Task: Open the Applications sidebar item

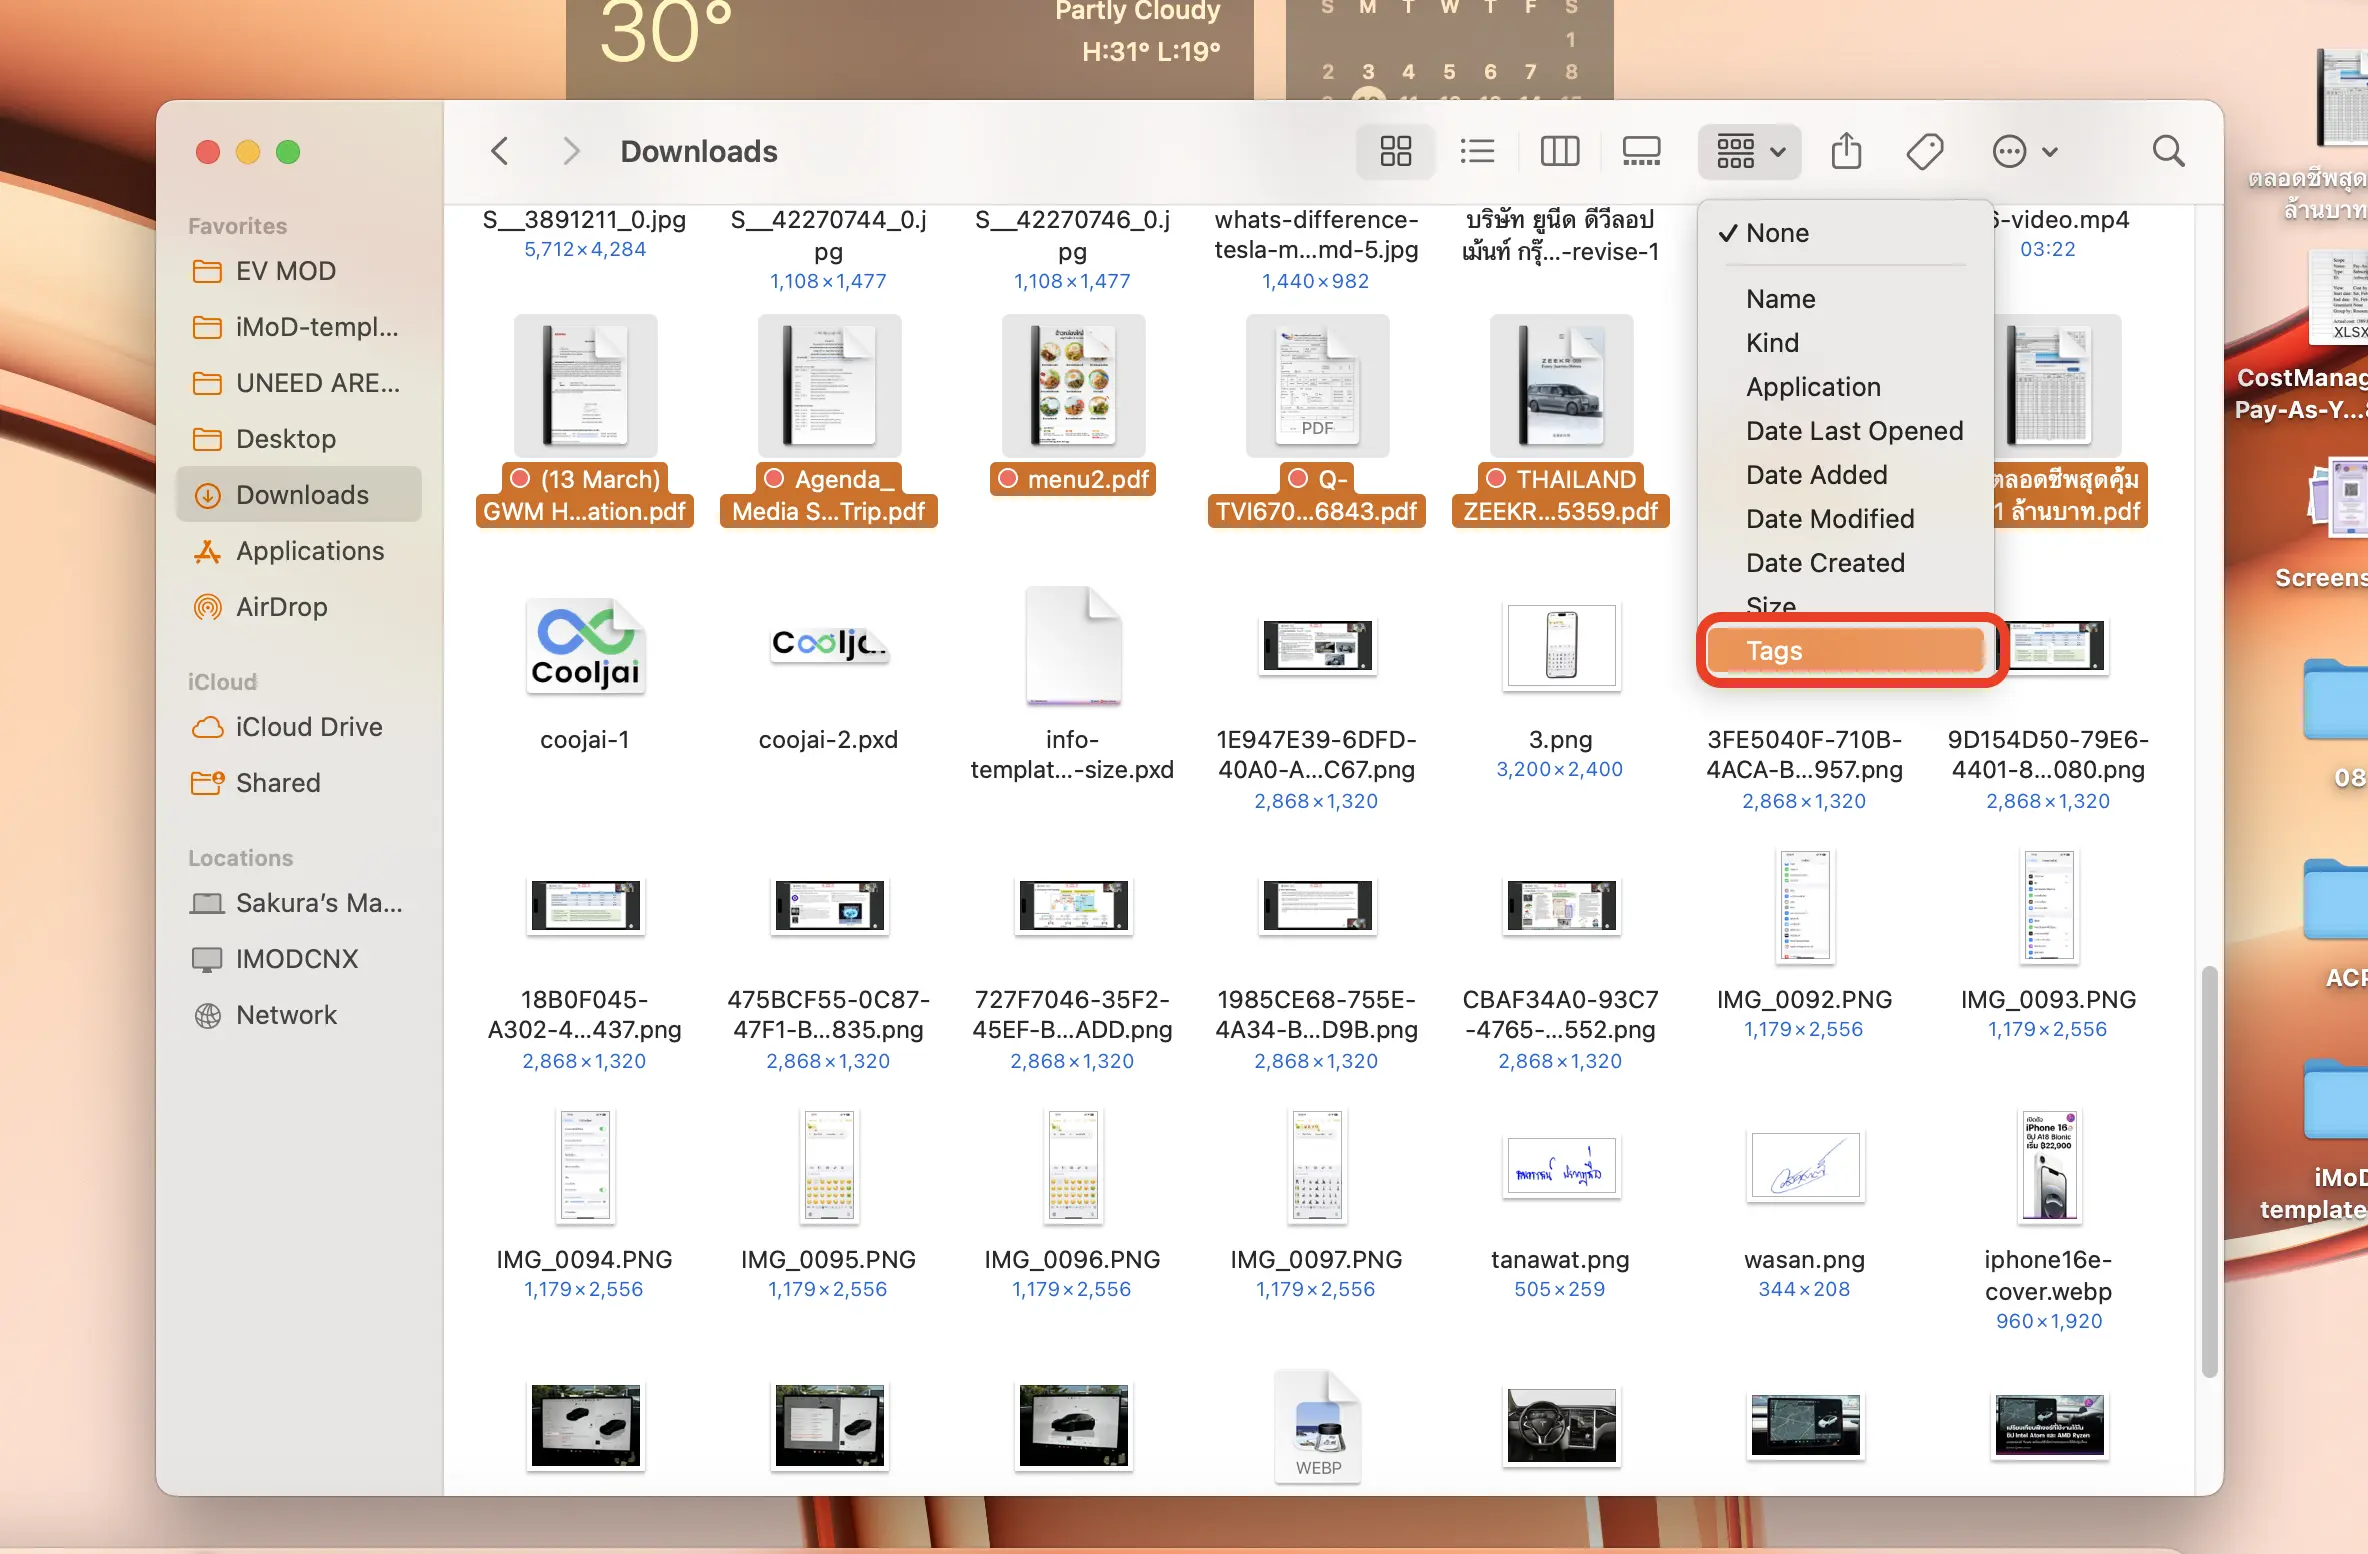Action: pyautogui.click(x=309, y=551)
